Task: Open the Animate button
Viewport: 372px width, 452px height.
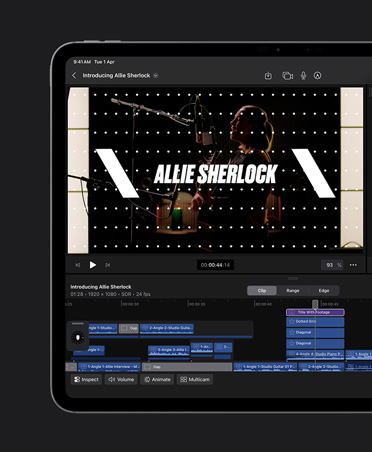Action: coord(157,379)
